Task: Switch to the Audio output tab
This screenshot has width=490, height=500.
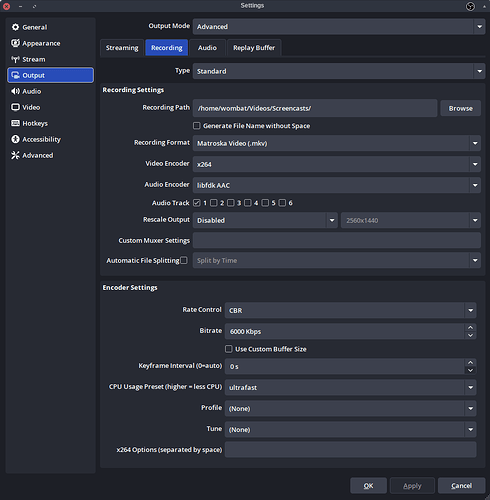Action: tap(207, 48)
